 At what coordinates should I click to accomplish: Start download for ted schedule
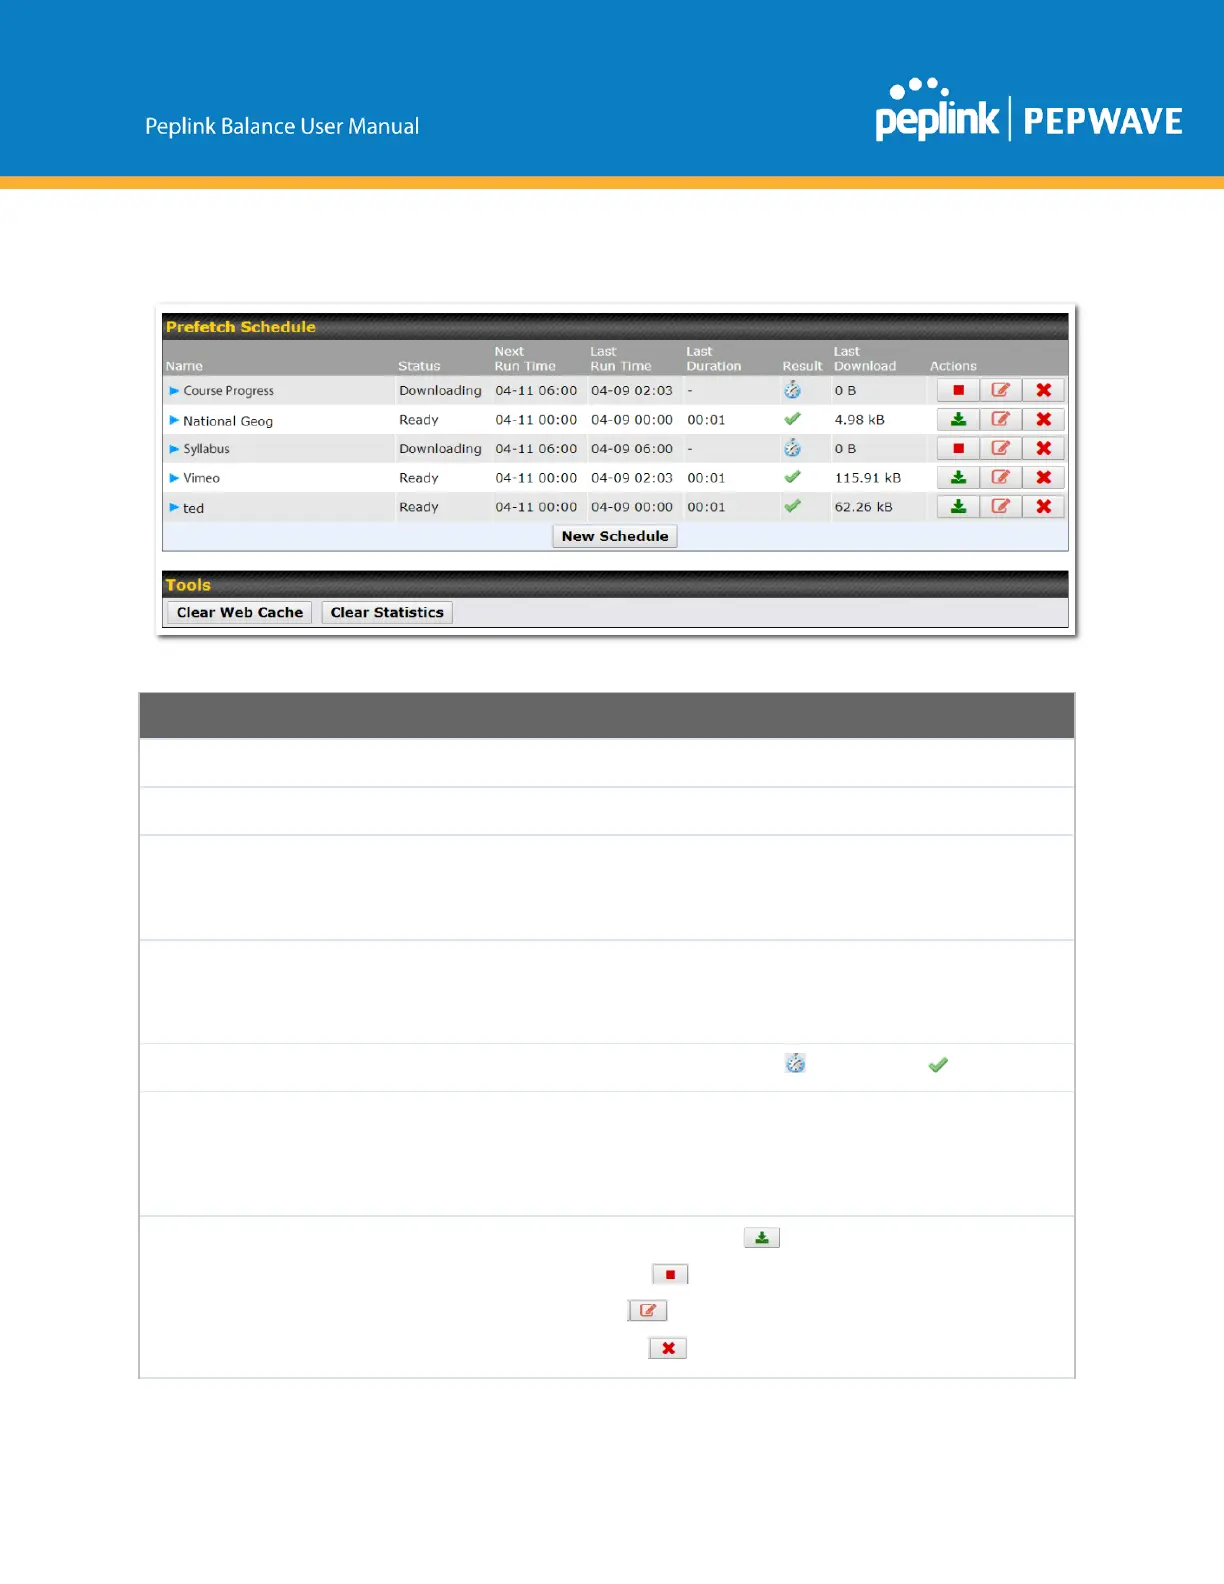[958, 506]
